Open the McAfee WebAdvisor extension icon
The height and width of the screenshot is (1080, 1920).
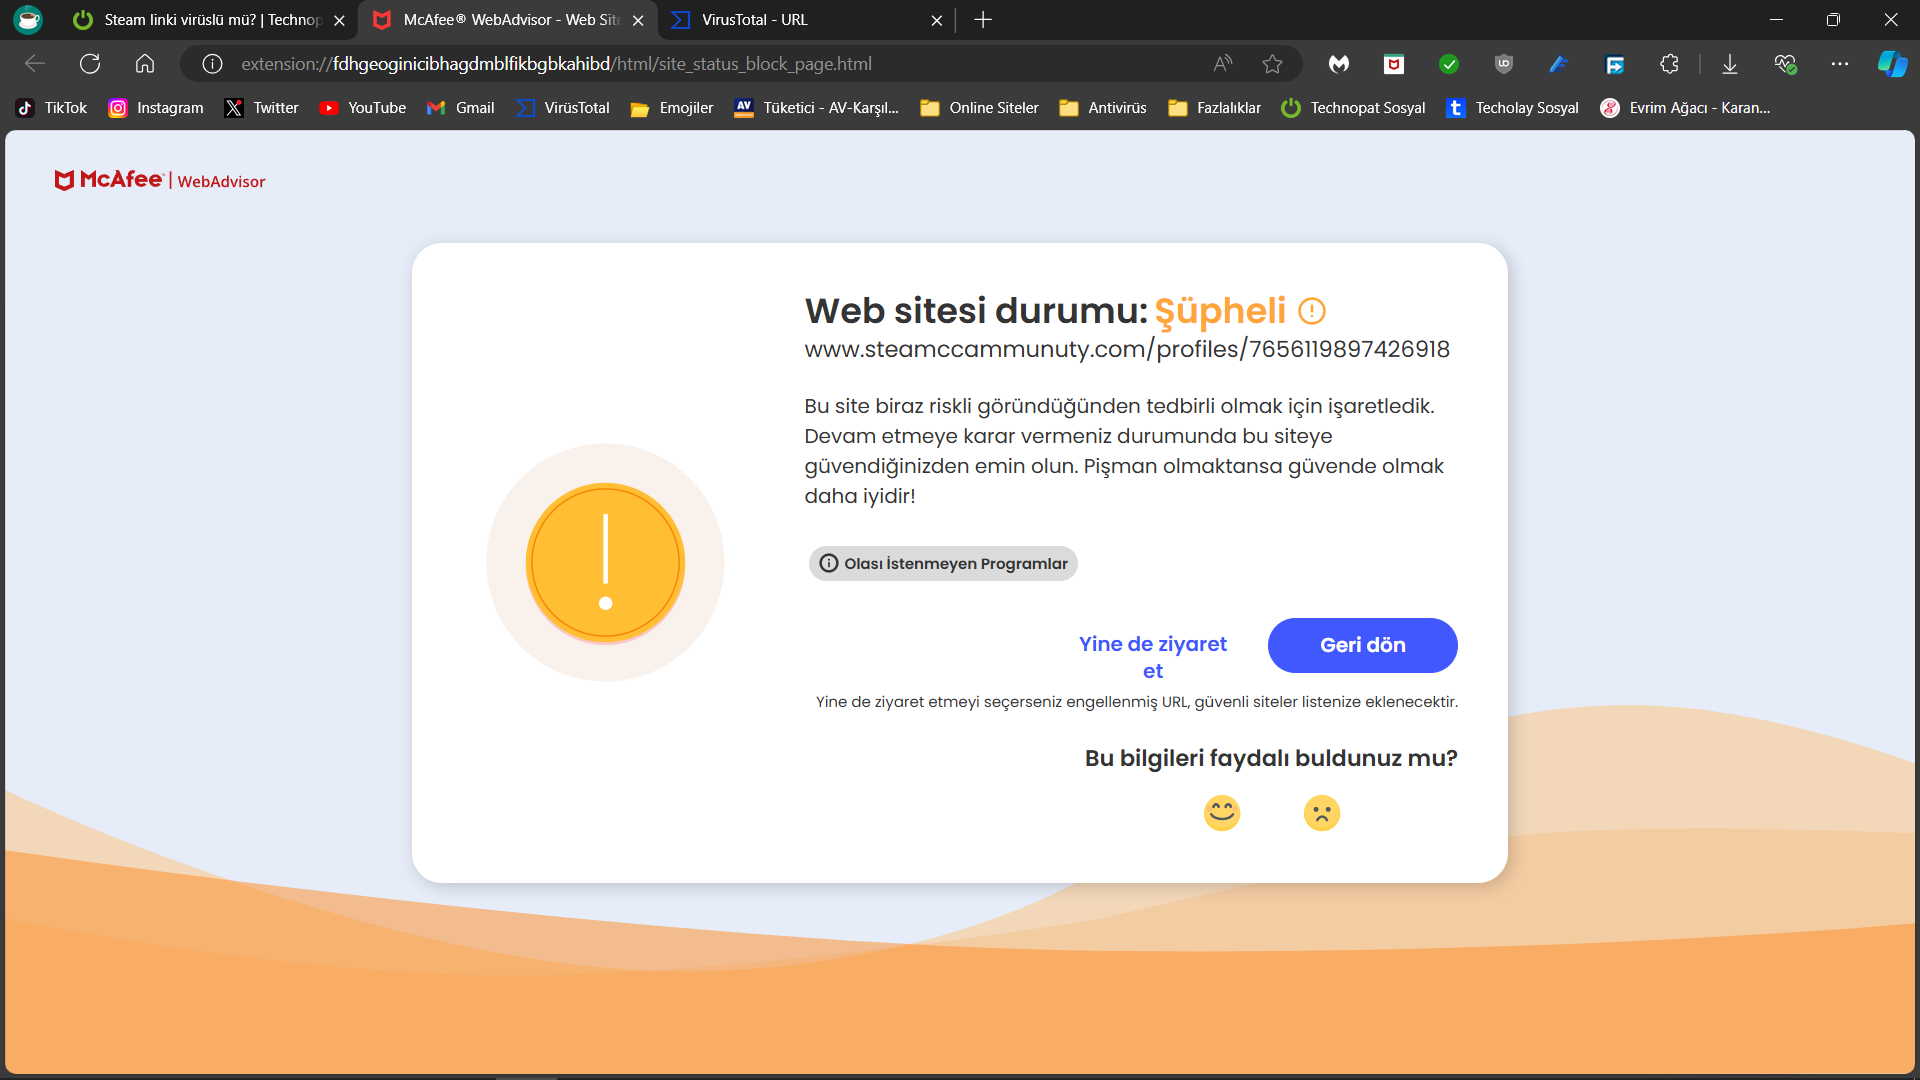[1394, 64]
